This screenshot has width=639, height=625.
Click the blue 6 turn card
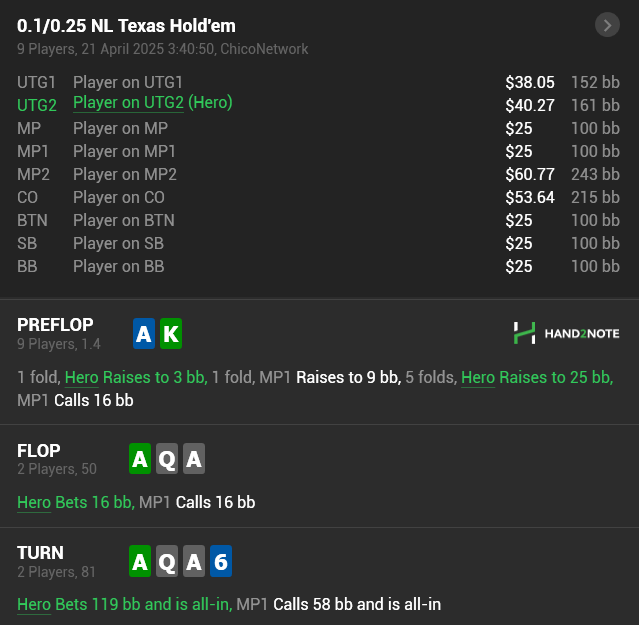click(x=221, y=561)
